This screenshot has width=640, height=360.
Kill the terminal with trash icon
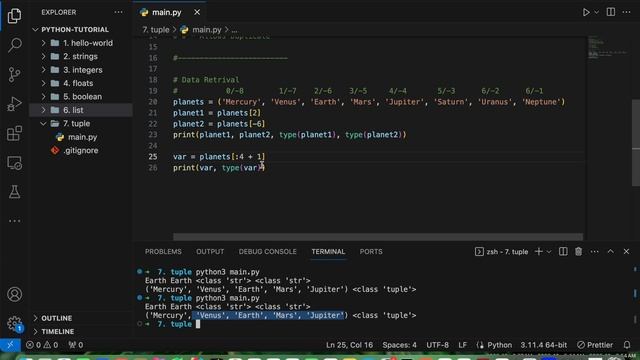coord(578,251)
